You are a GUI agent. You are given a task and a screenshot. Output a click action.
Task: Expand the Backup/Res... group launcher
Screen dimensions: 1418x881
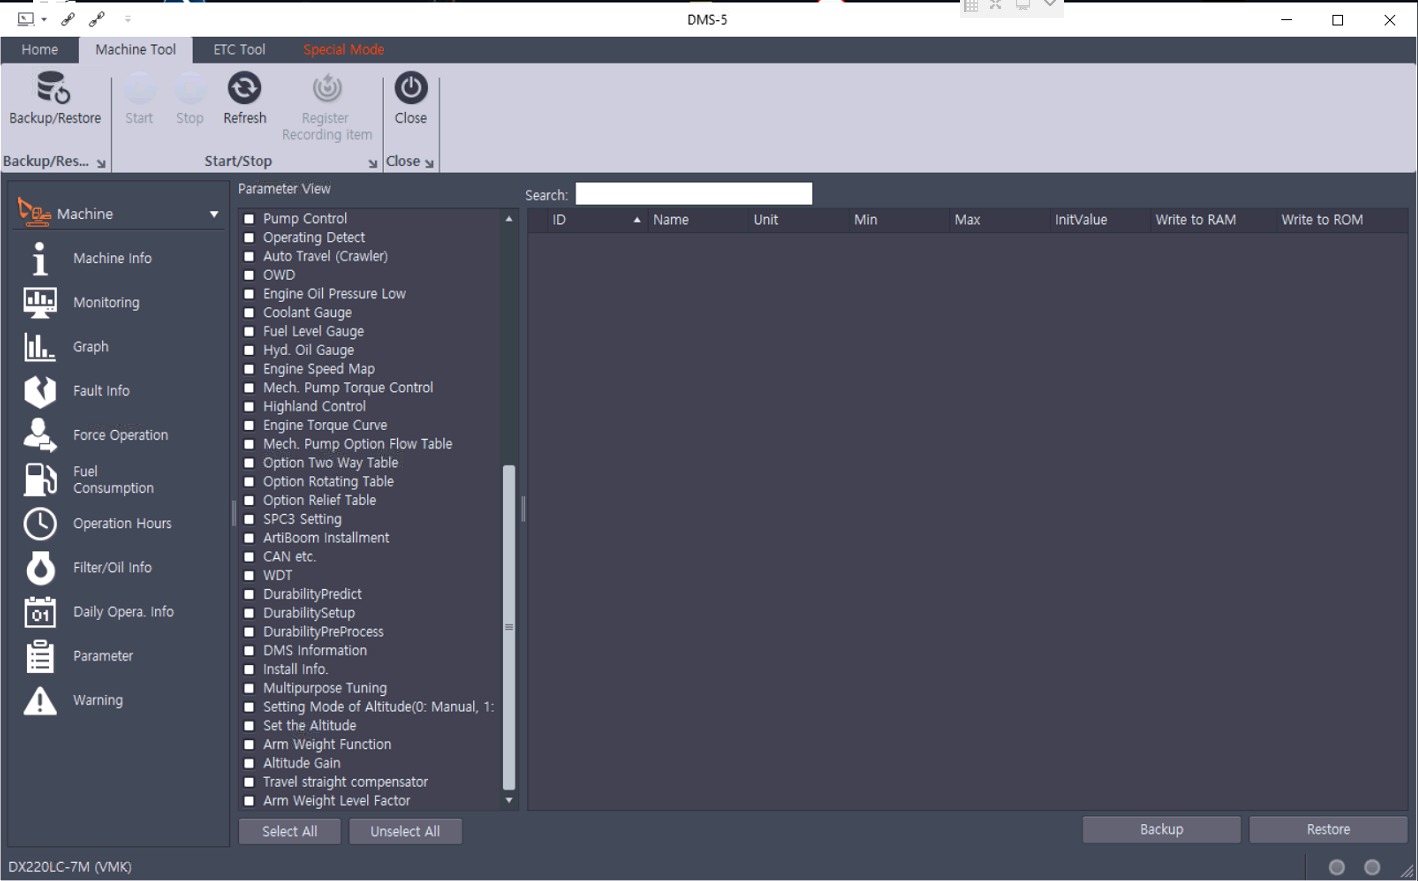coord(101,163)
